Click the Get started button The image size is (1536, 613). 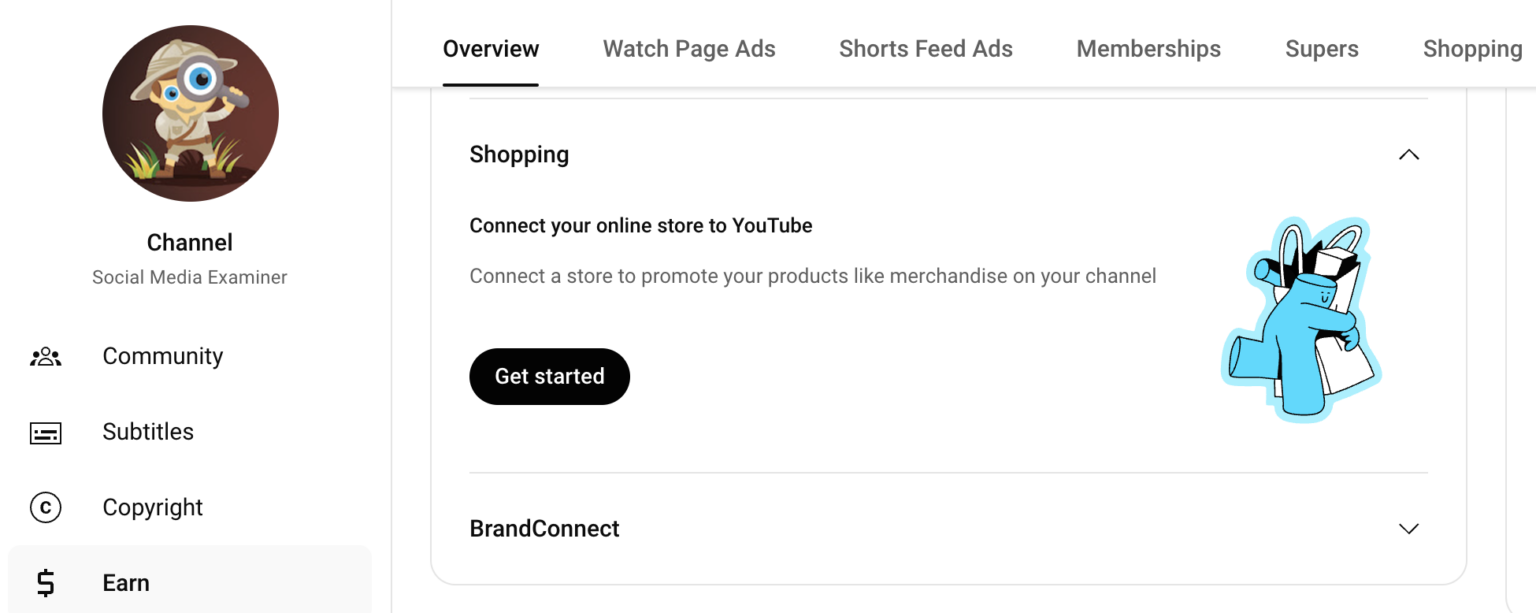550,377
